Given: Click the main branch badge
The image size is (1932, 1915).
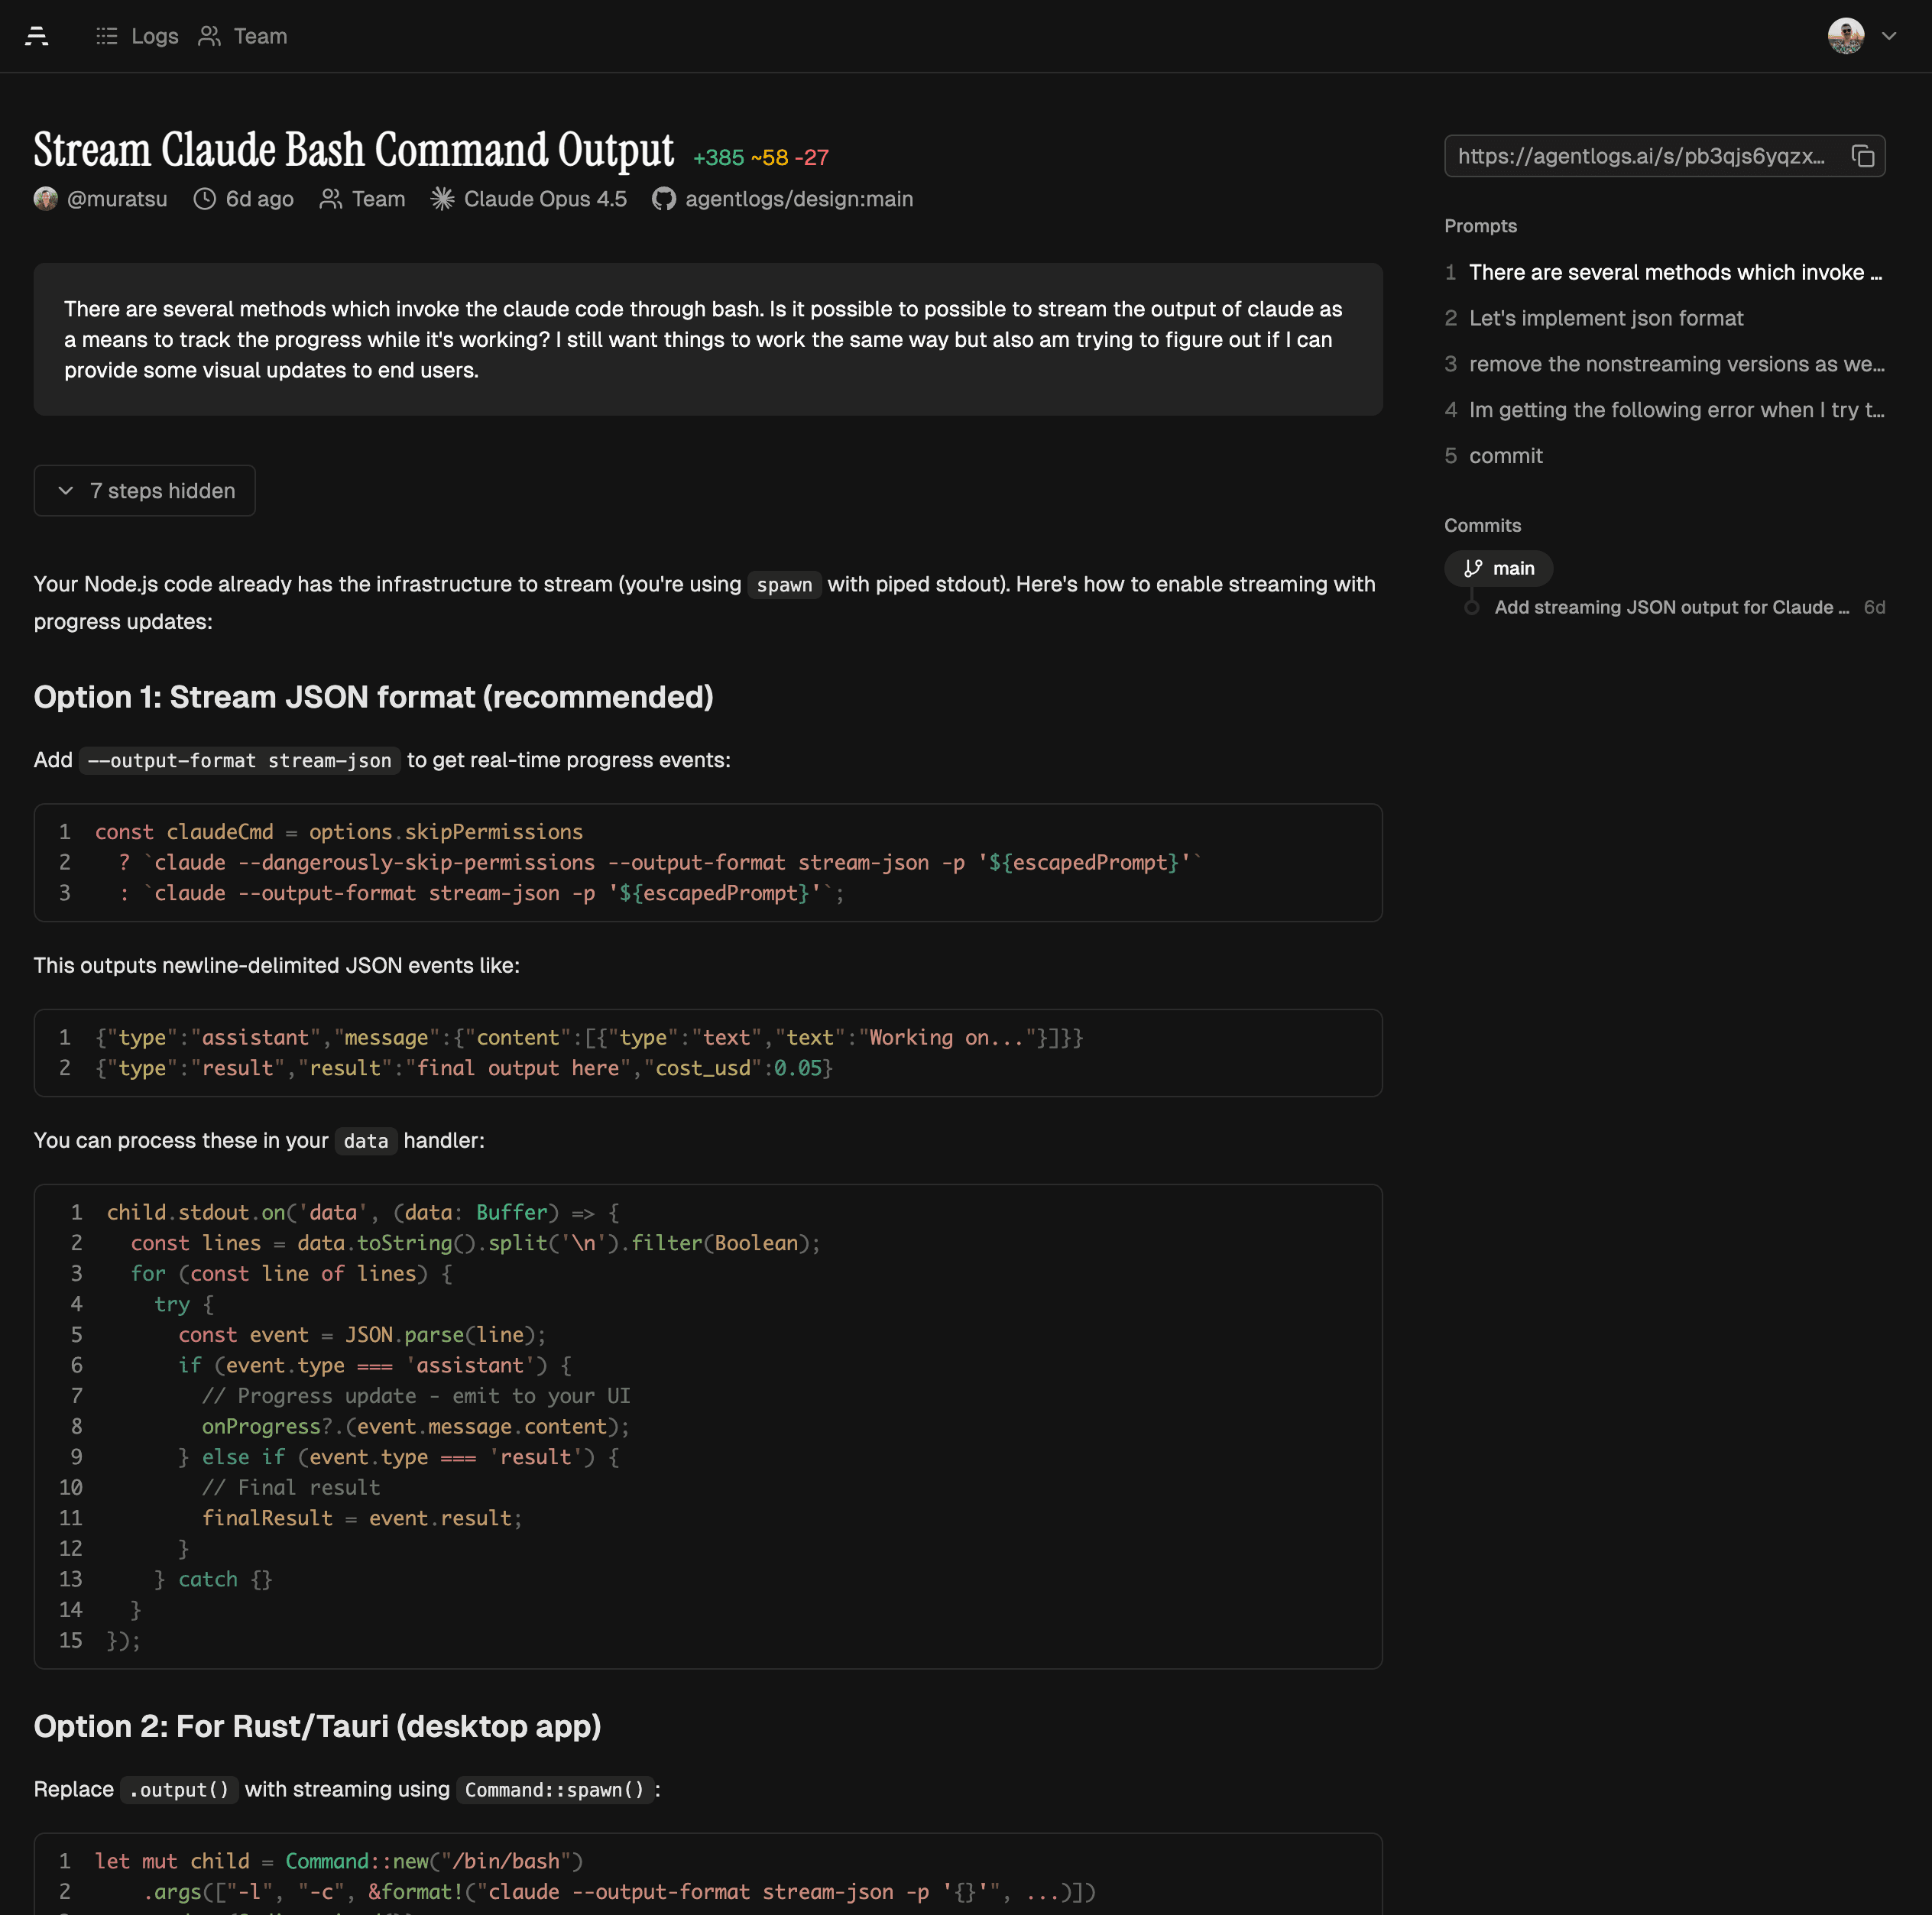Looking at the screenshot, I should click(1498, 568).
